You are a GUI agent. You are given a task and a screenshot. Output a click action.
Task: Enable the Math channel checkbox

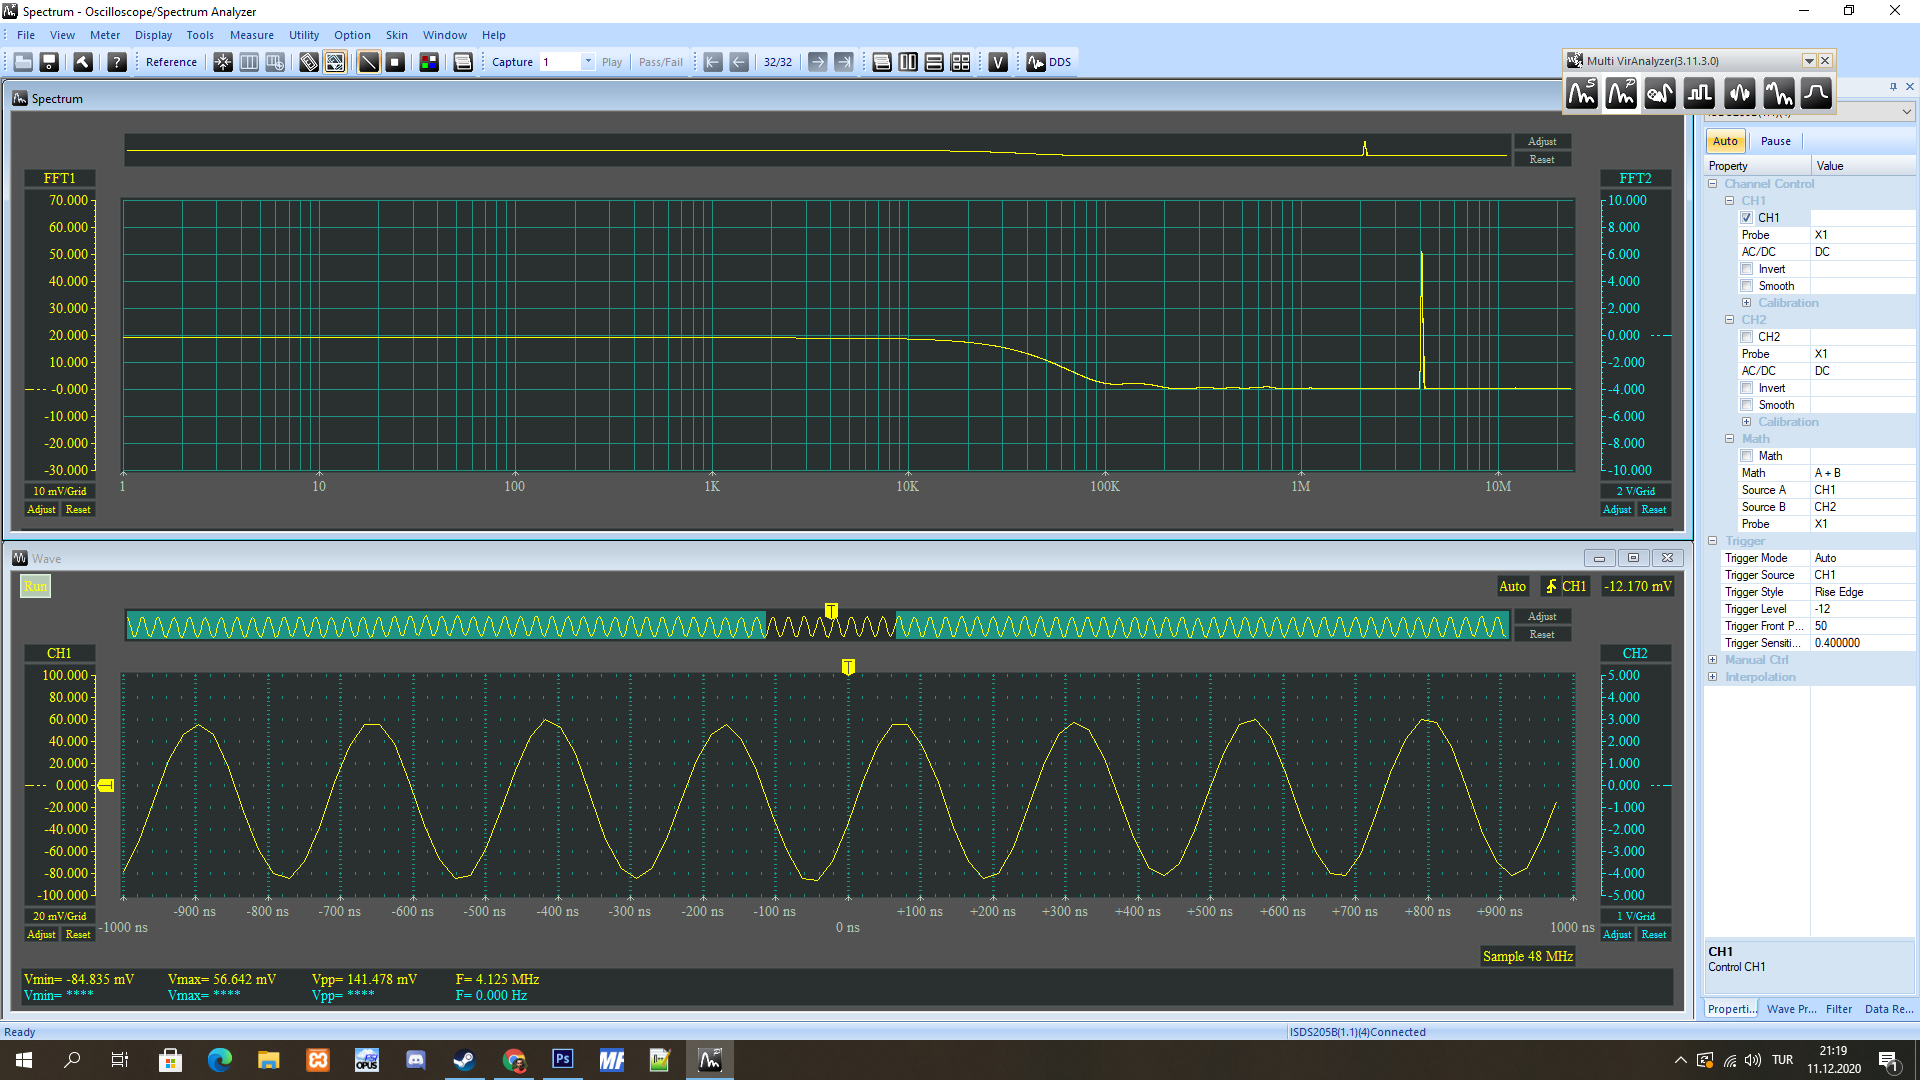tap(1747, 455)
